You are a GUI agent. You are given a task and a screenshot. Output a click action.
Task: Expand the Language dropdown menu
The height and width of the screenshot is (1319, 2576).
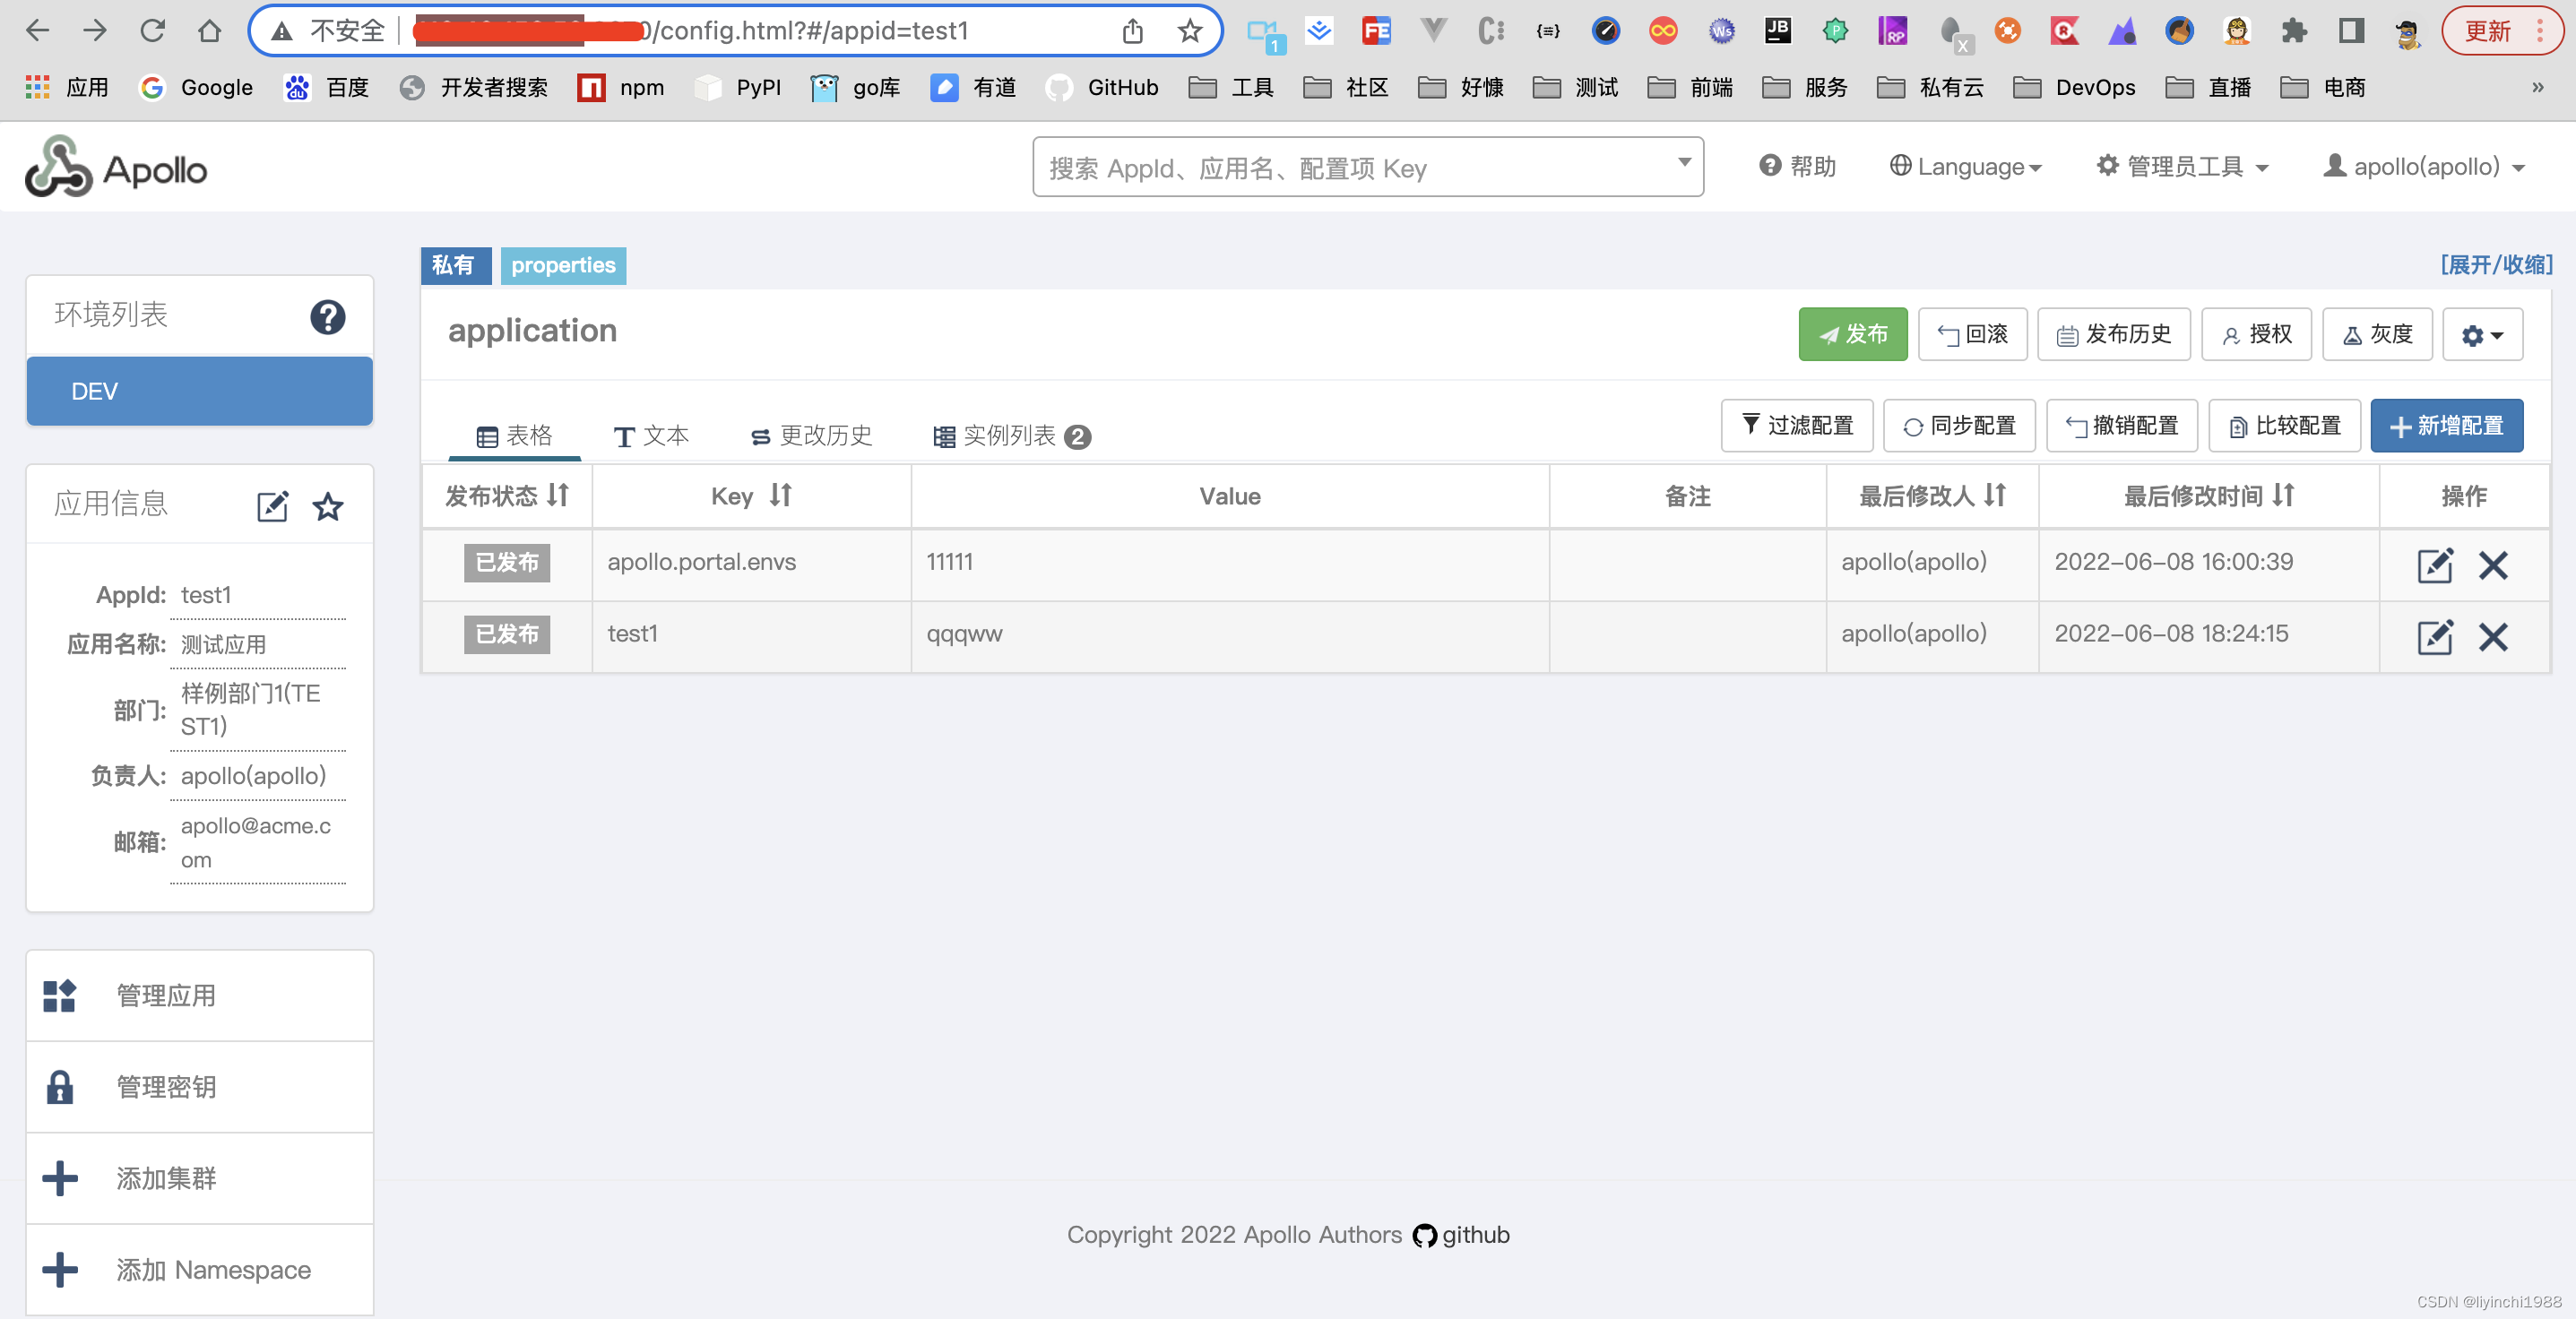(1964, 167)
